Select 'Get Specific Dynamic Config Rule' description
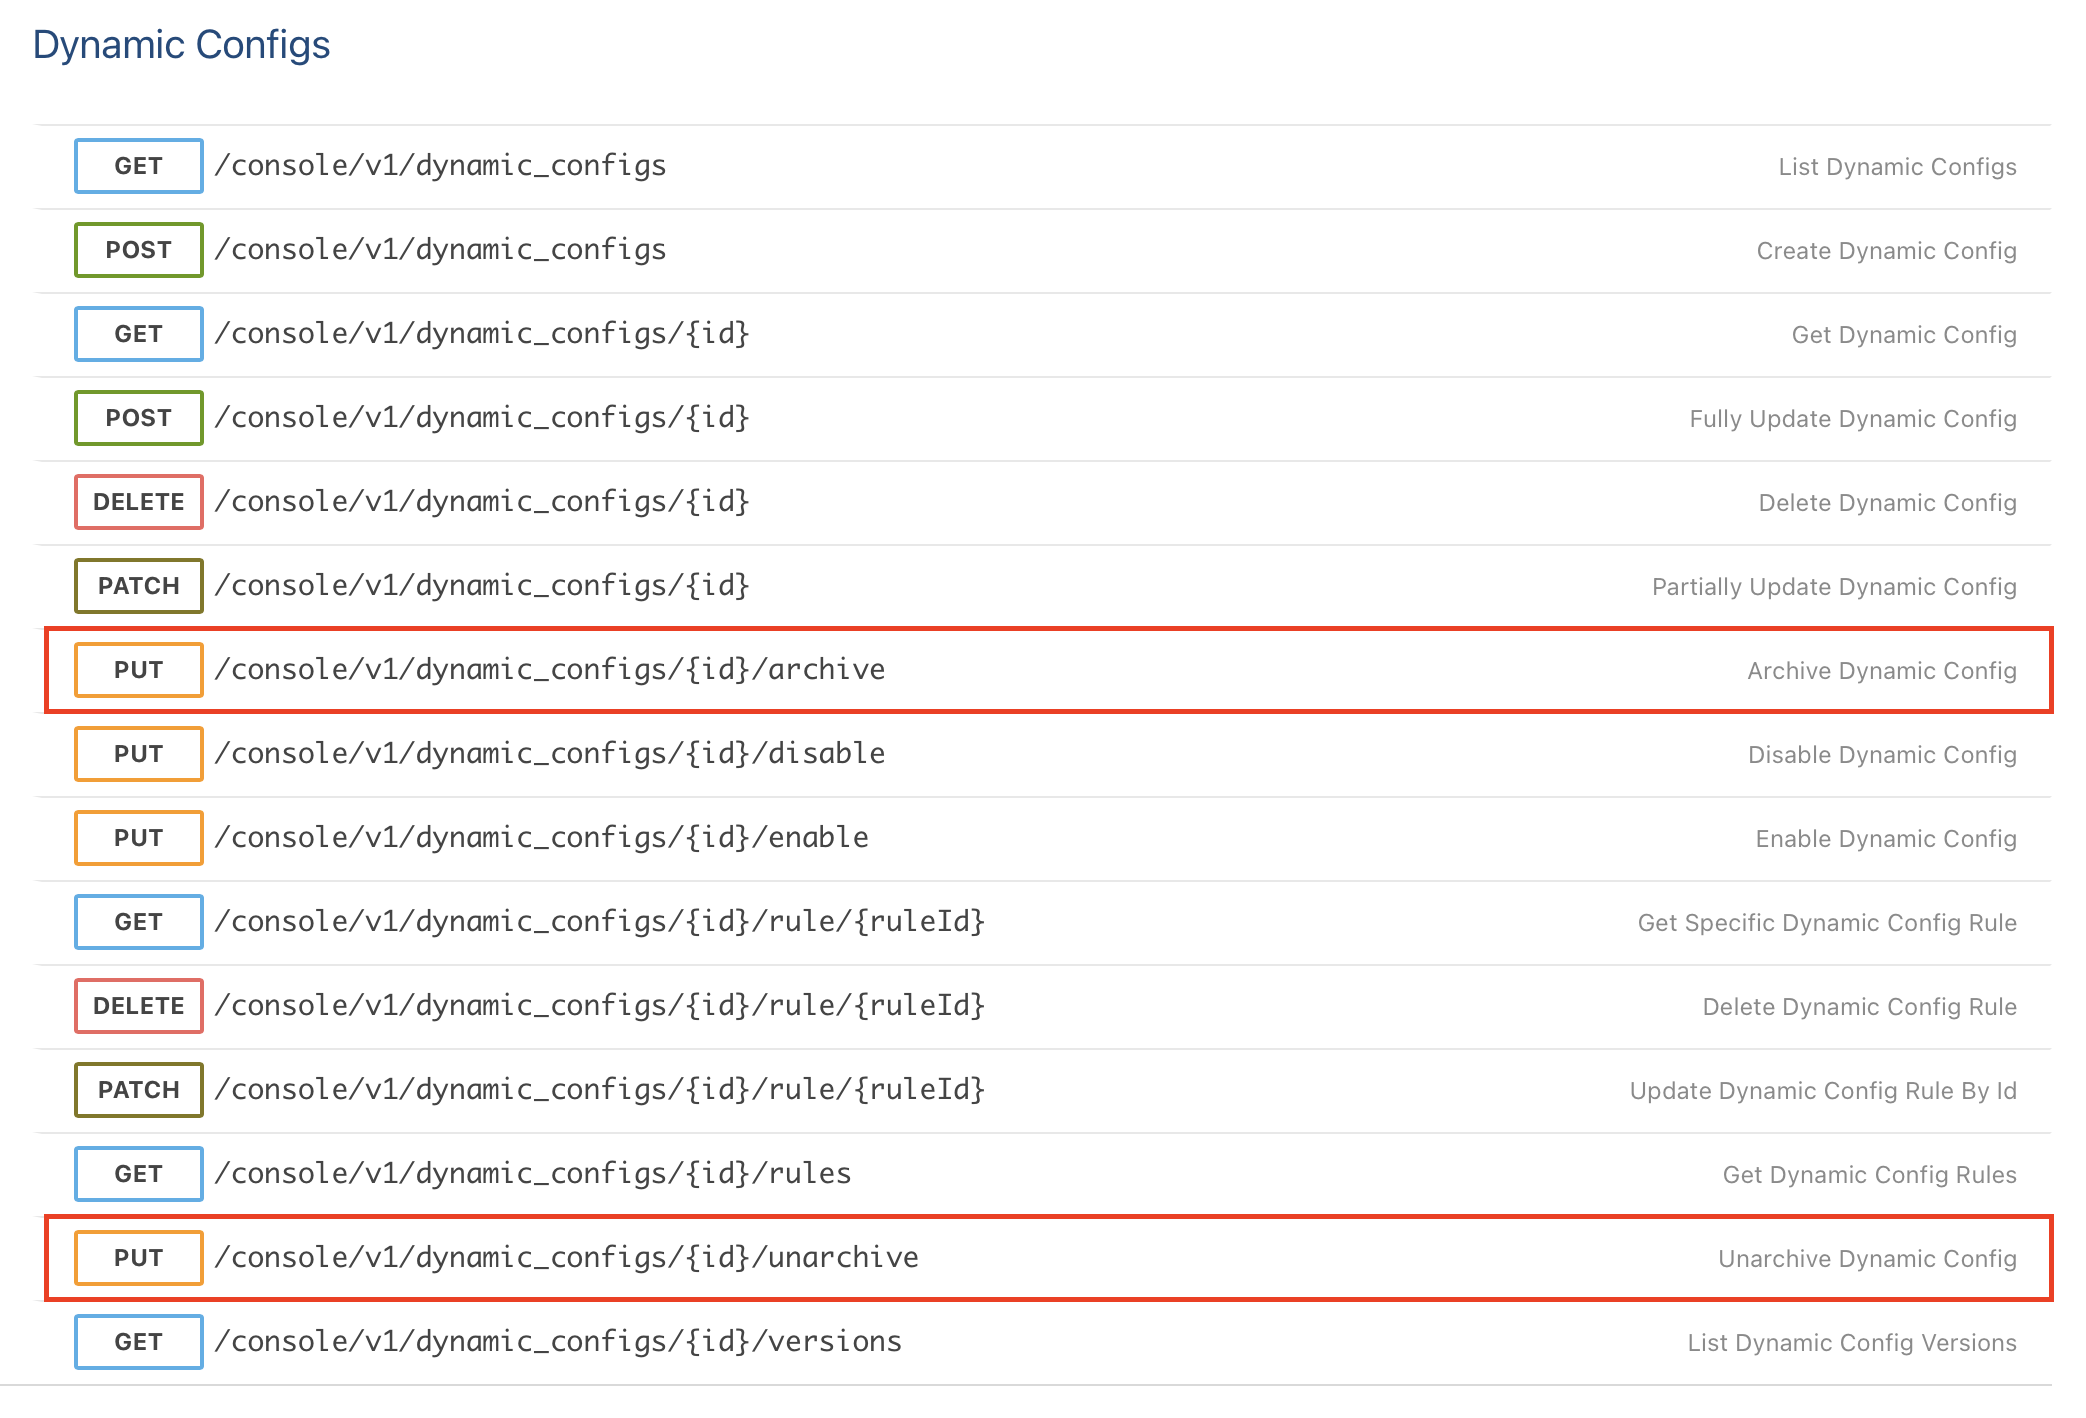 [1827, 923]
